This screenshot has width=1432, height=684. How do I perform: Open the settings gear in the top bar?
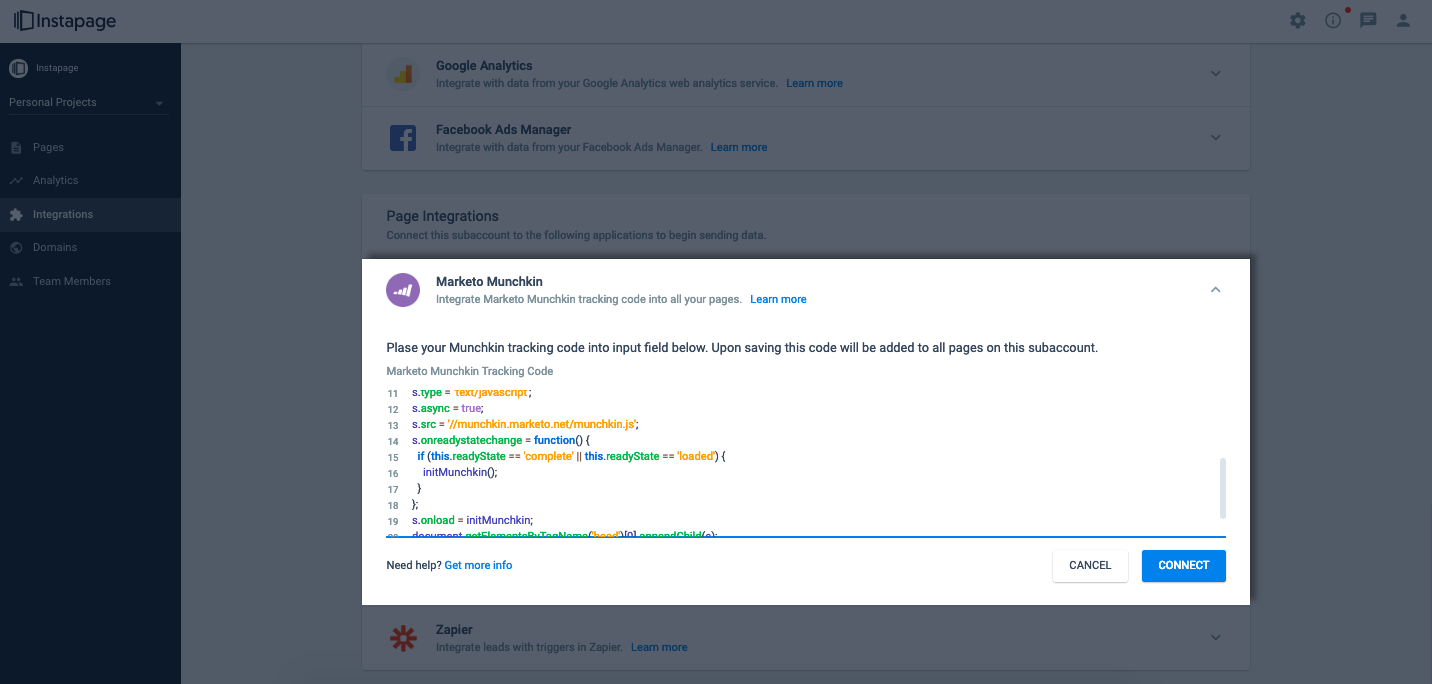[x=1297, y=20]
